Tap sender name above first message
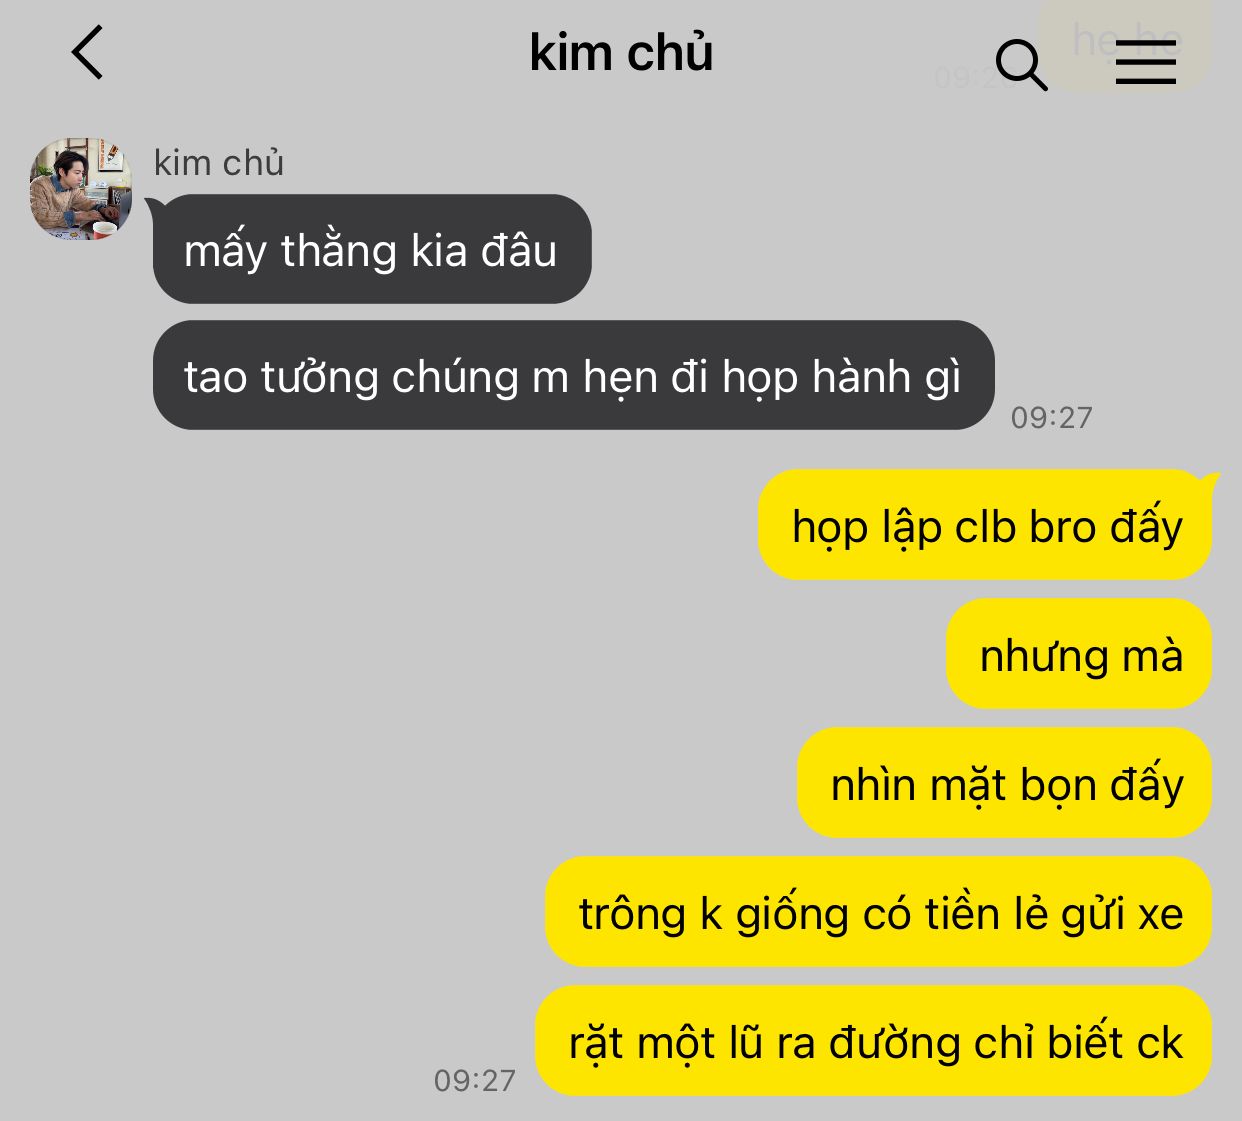The height and width of the screenshot is (1121, 1242). click(219, 163)
